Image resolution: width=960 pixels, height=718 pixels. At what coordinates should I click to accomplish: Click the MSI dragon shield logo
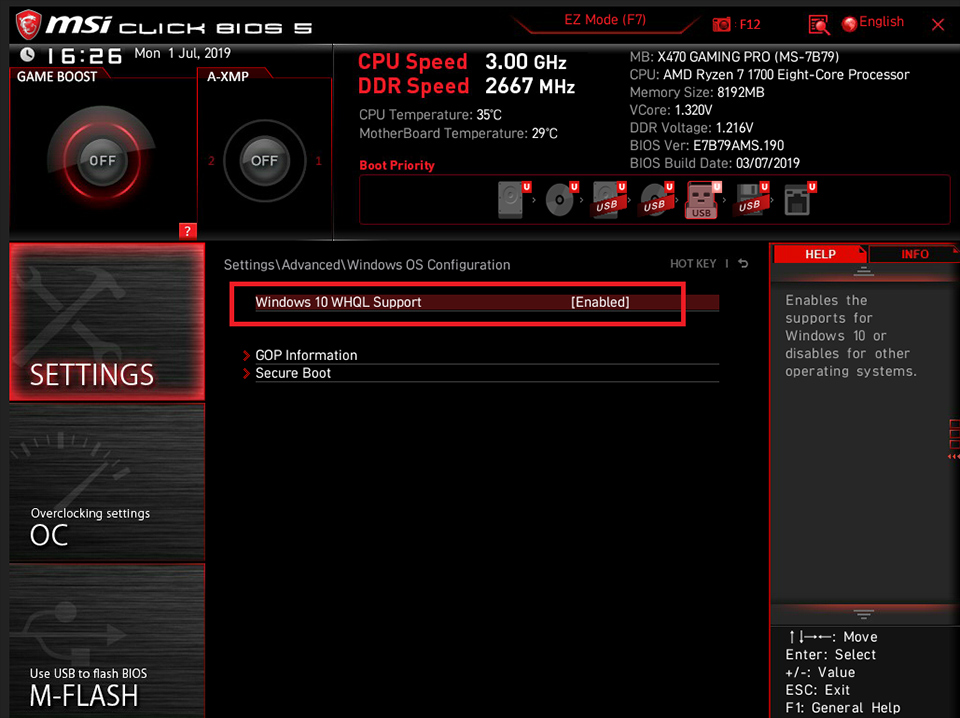[28, 24]
